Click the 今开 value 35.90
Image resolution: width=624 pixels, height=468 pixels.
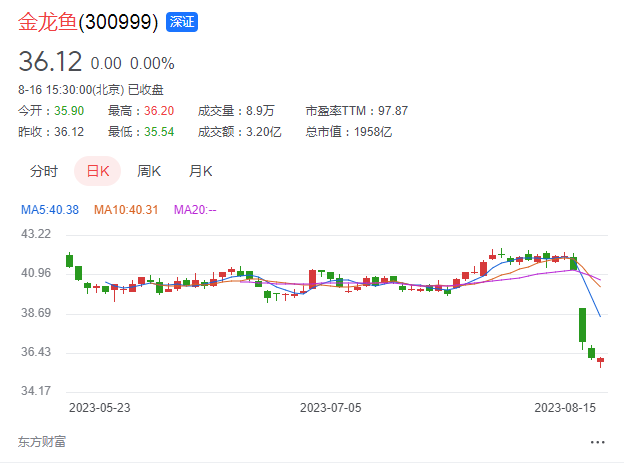pyautogui.click(x=69, y=111)
